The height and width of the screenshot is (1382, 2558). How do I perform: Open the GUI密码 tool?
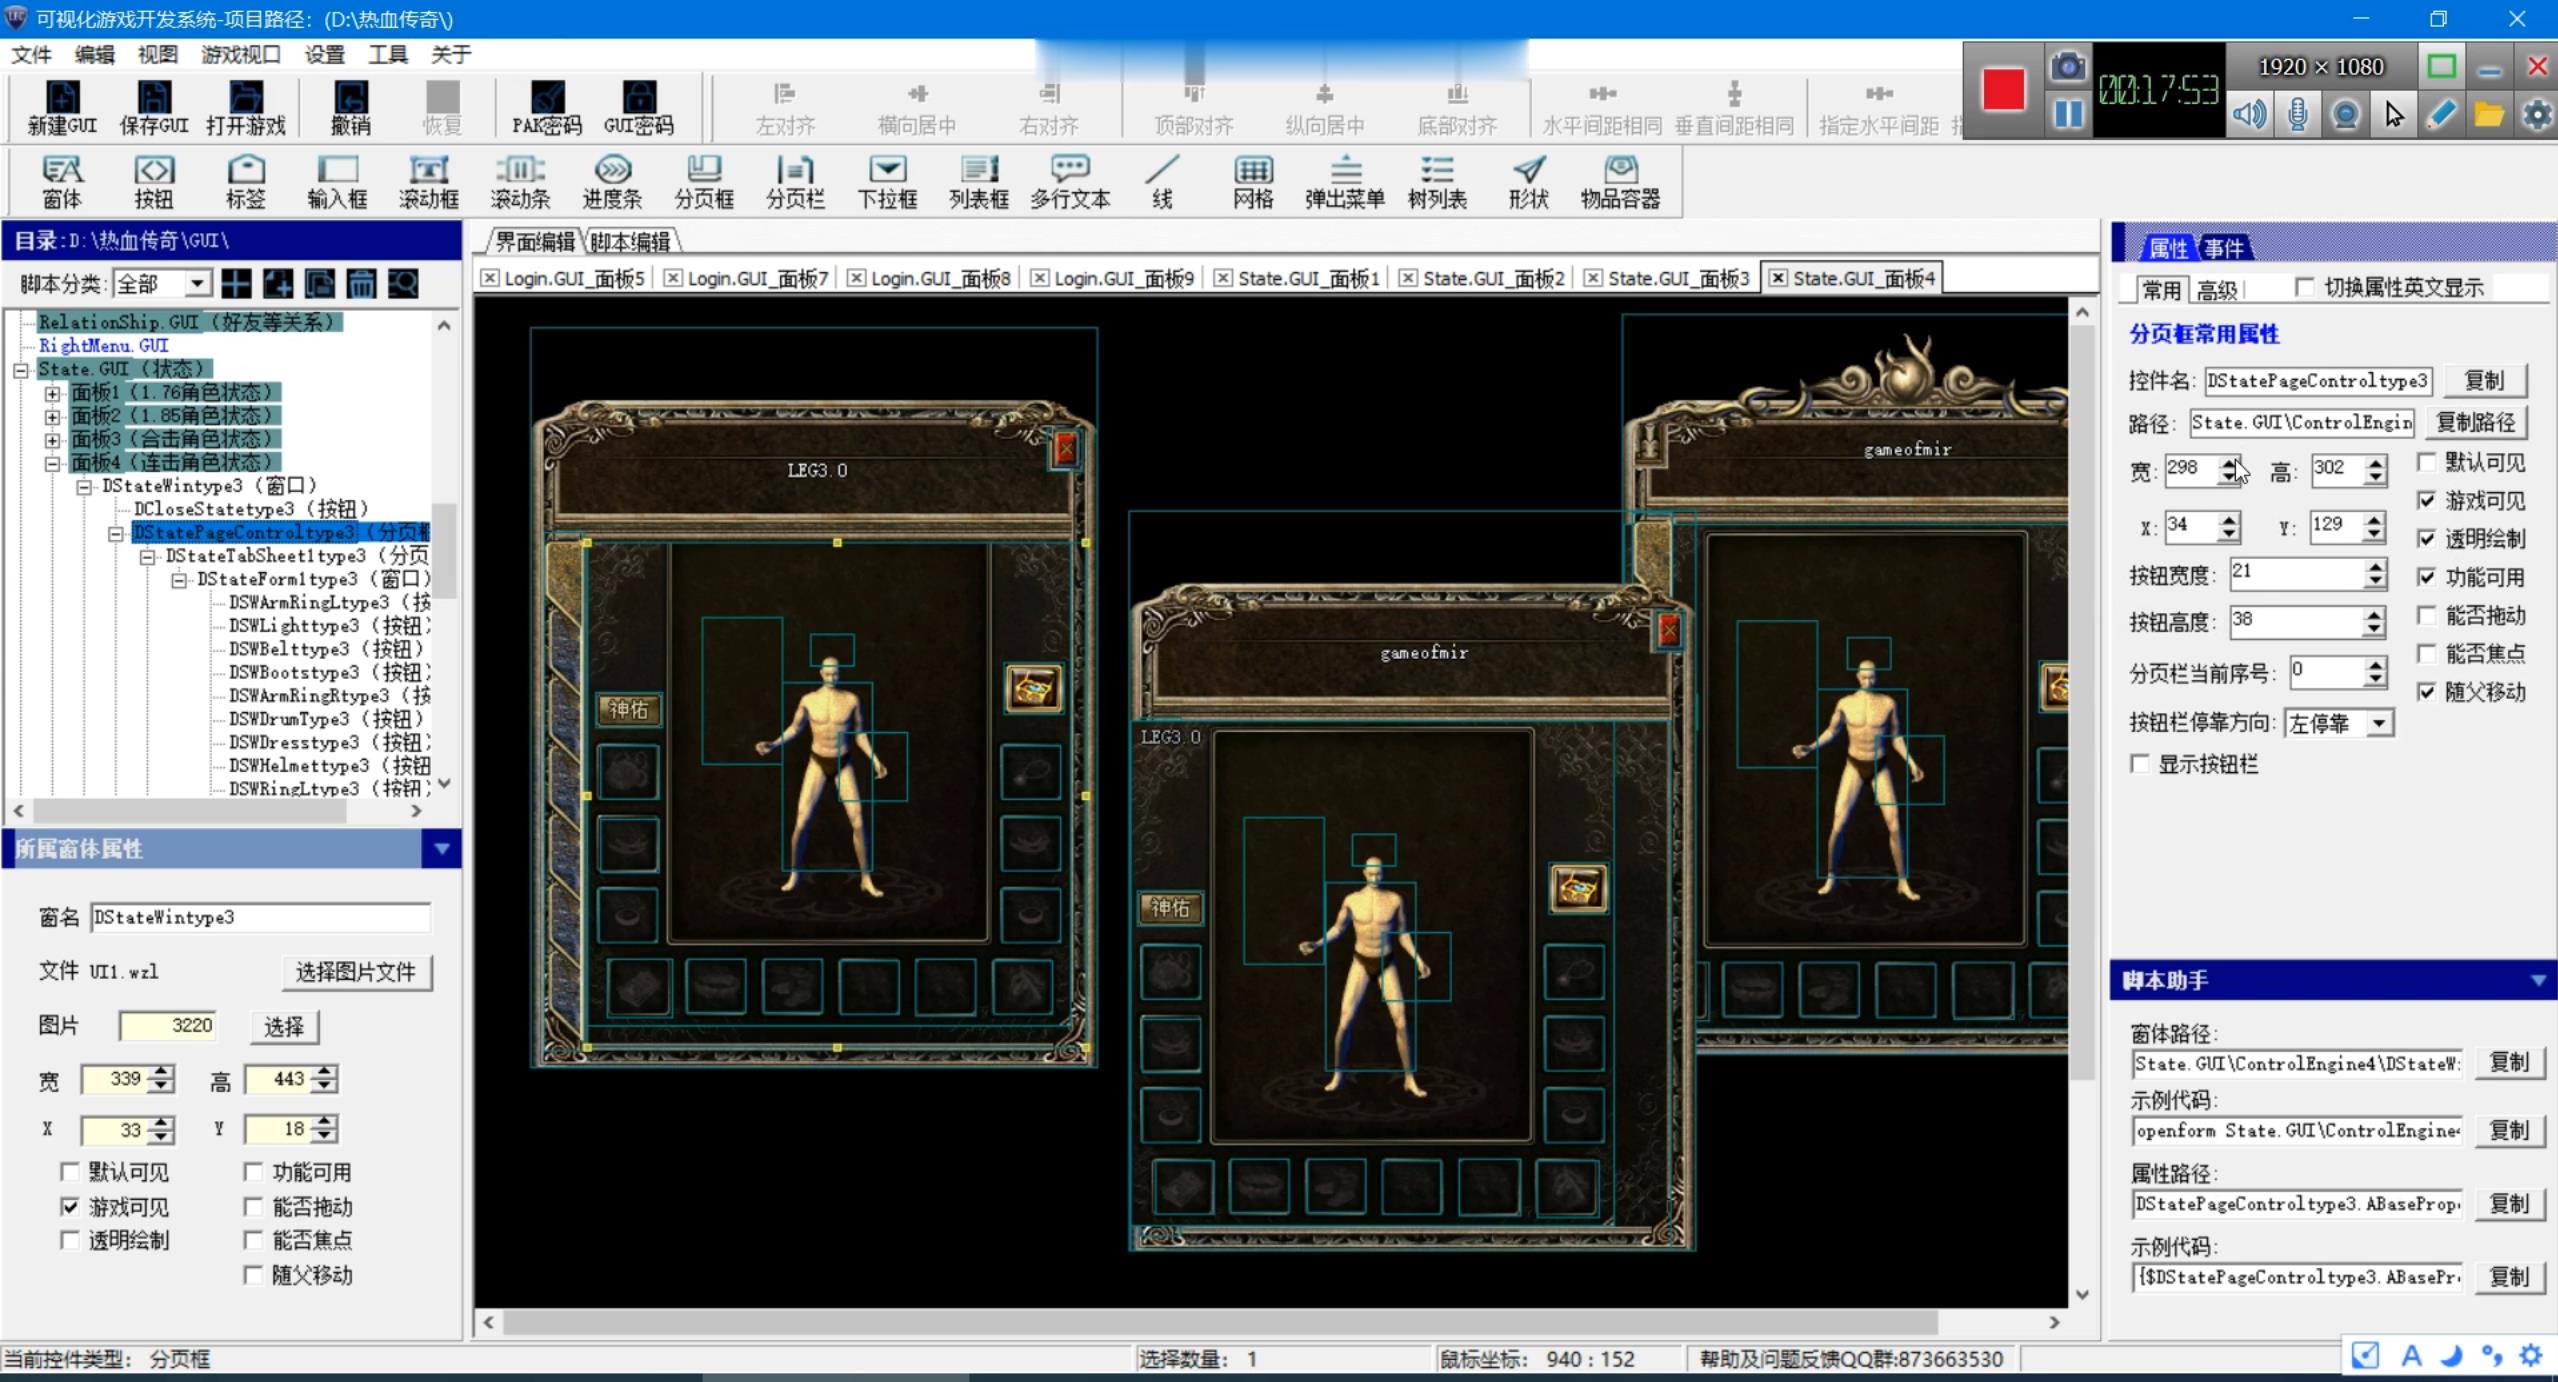coord(638,107)
